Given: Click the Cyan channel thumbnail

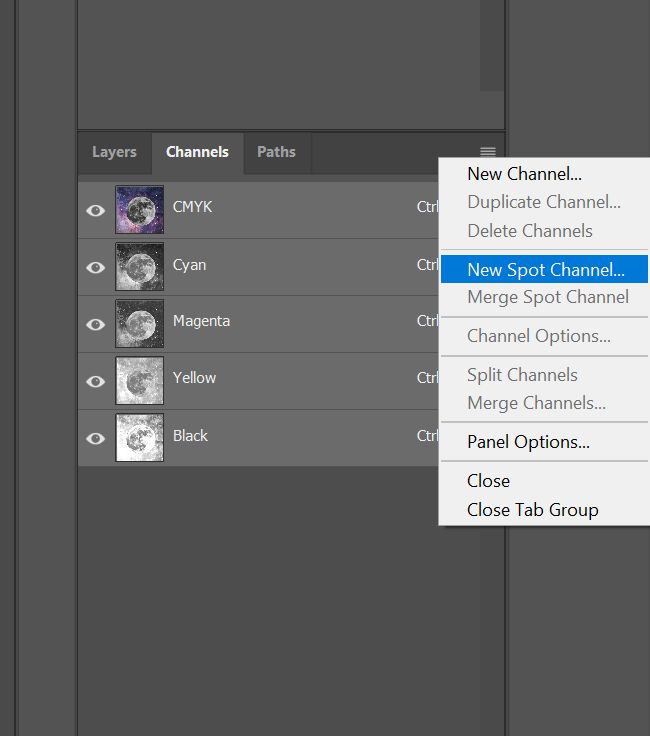Looking at the screenshot, I should pyautogui.click(x=139, y=267).
